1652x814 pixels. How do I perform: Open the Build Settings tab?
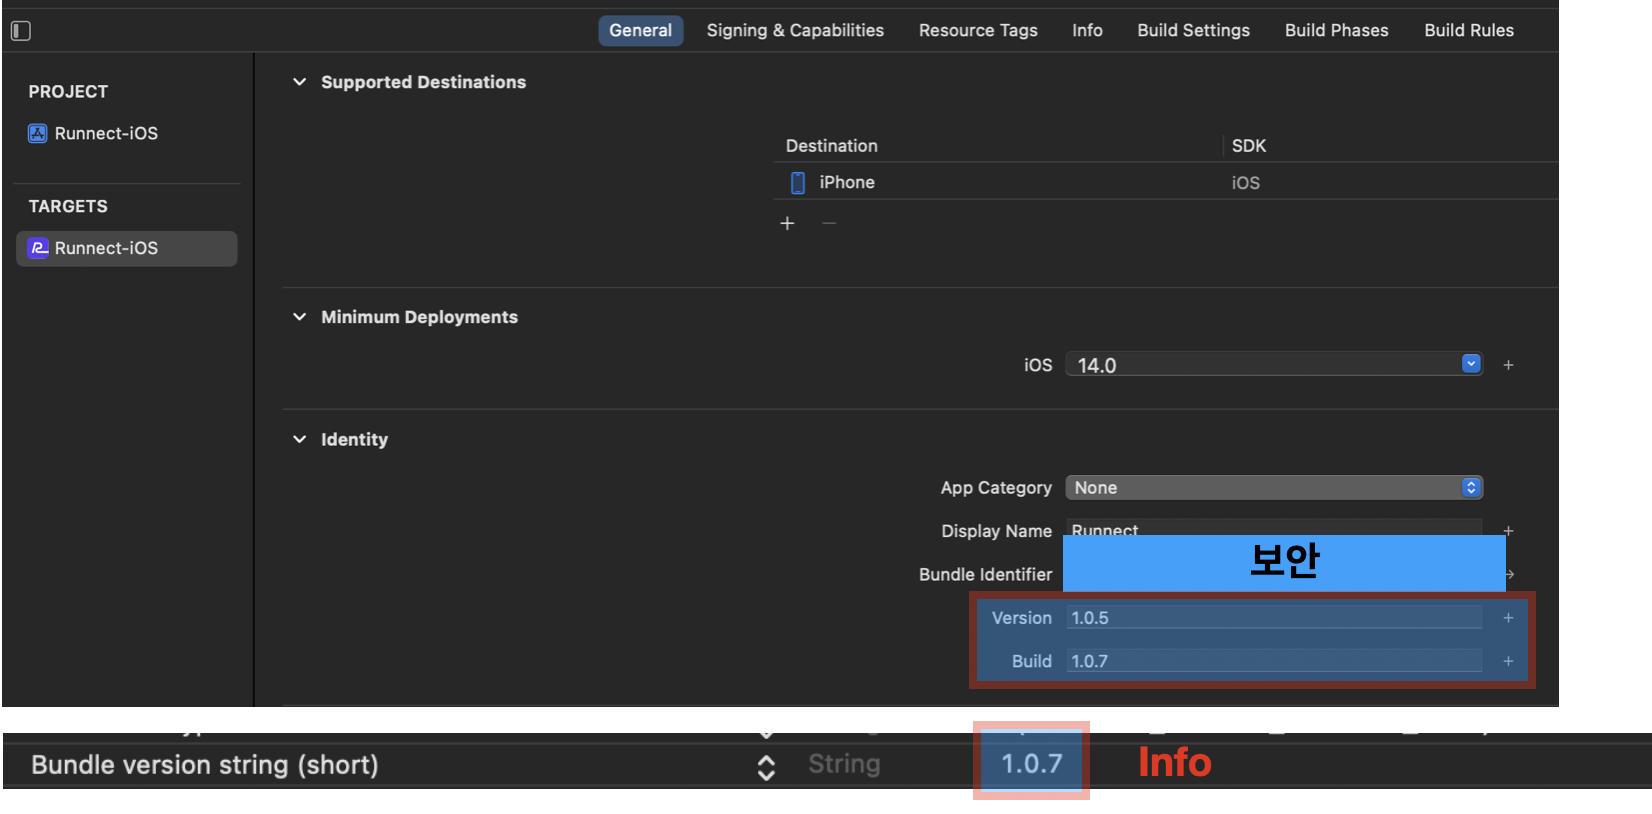(x=1193, y=30)
